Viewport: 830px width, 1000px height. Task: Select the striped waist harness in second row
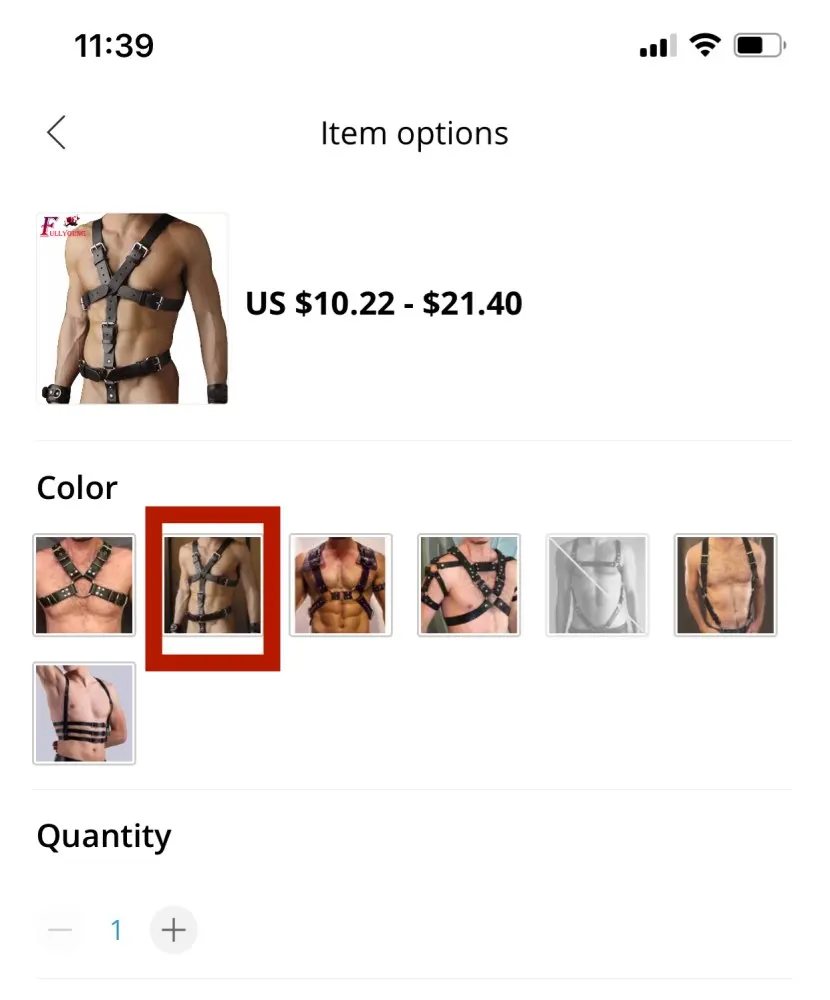click(84, 713)
